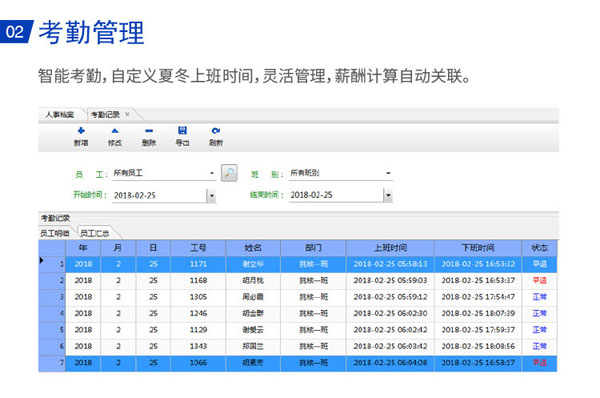Image resolution: width=600 pixels, height=398 pixels.
Task: Select row header number 6
Action: point(52,346)
